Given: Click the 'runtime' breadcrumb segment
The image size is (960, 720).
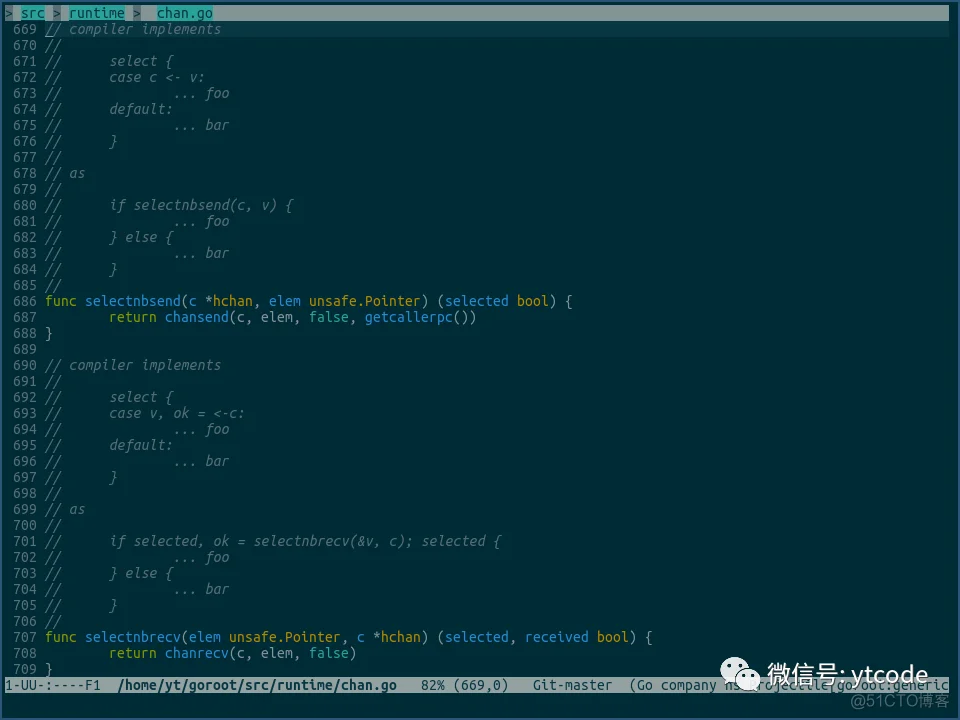Looking at the screenshot, I should click(x=97, y=13).
